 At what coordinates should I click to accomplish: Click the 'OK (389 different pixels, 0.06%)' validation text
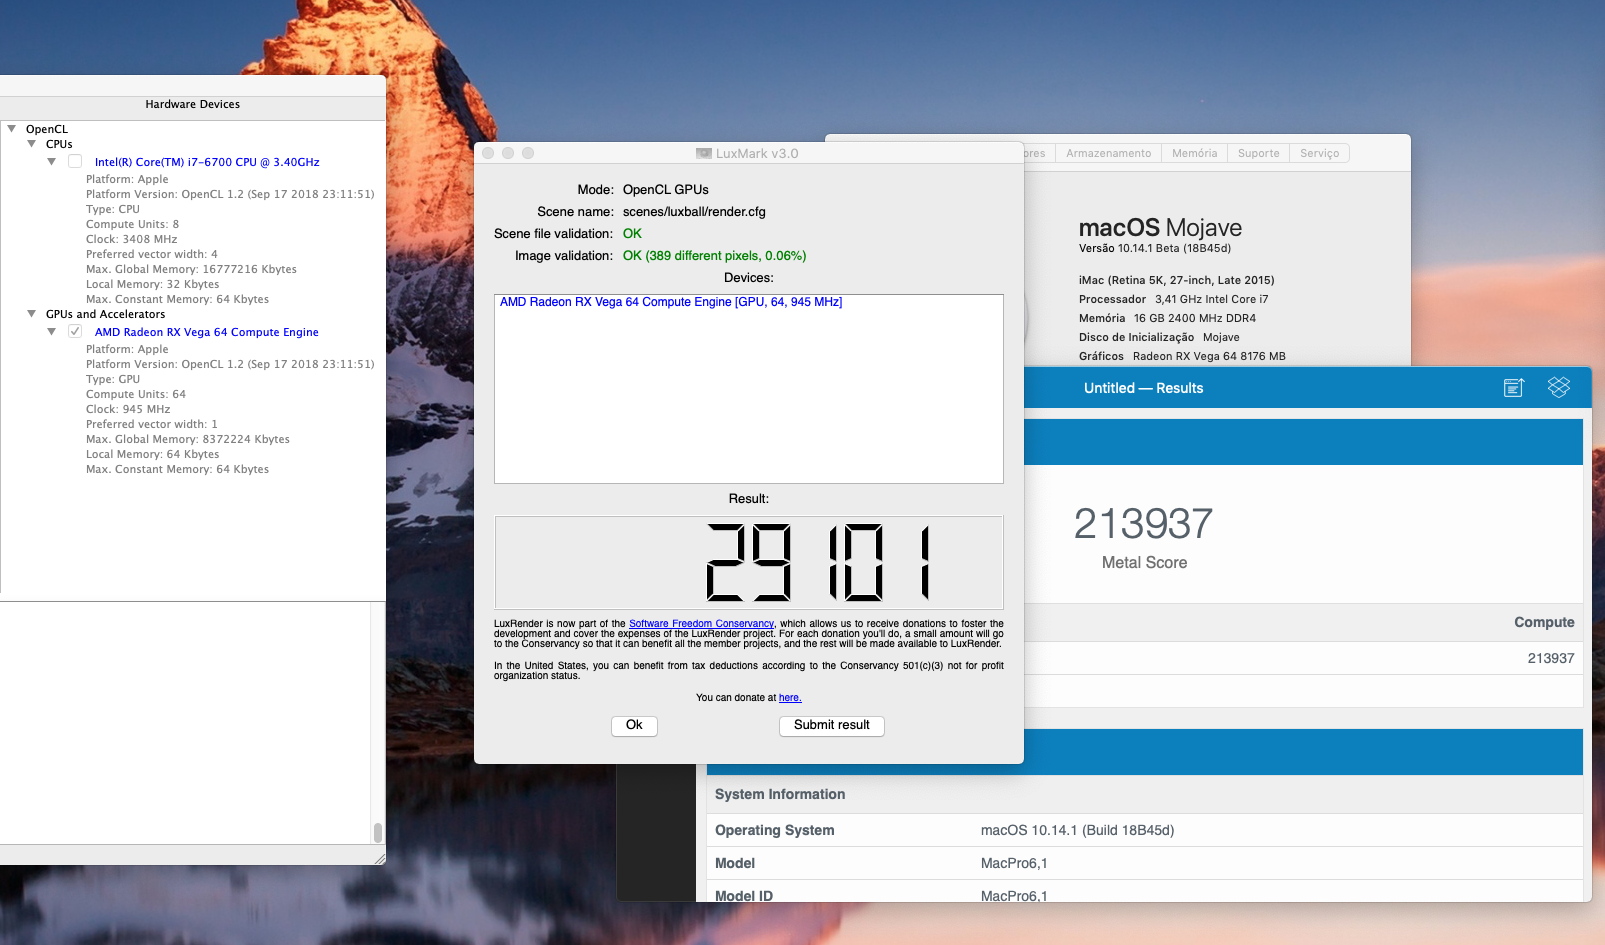pyautogui.click(x=714, y=256)
